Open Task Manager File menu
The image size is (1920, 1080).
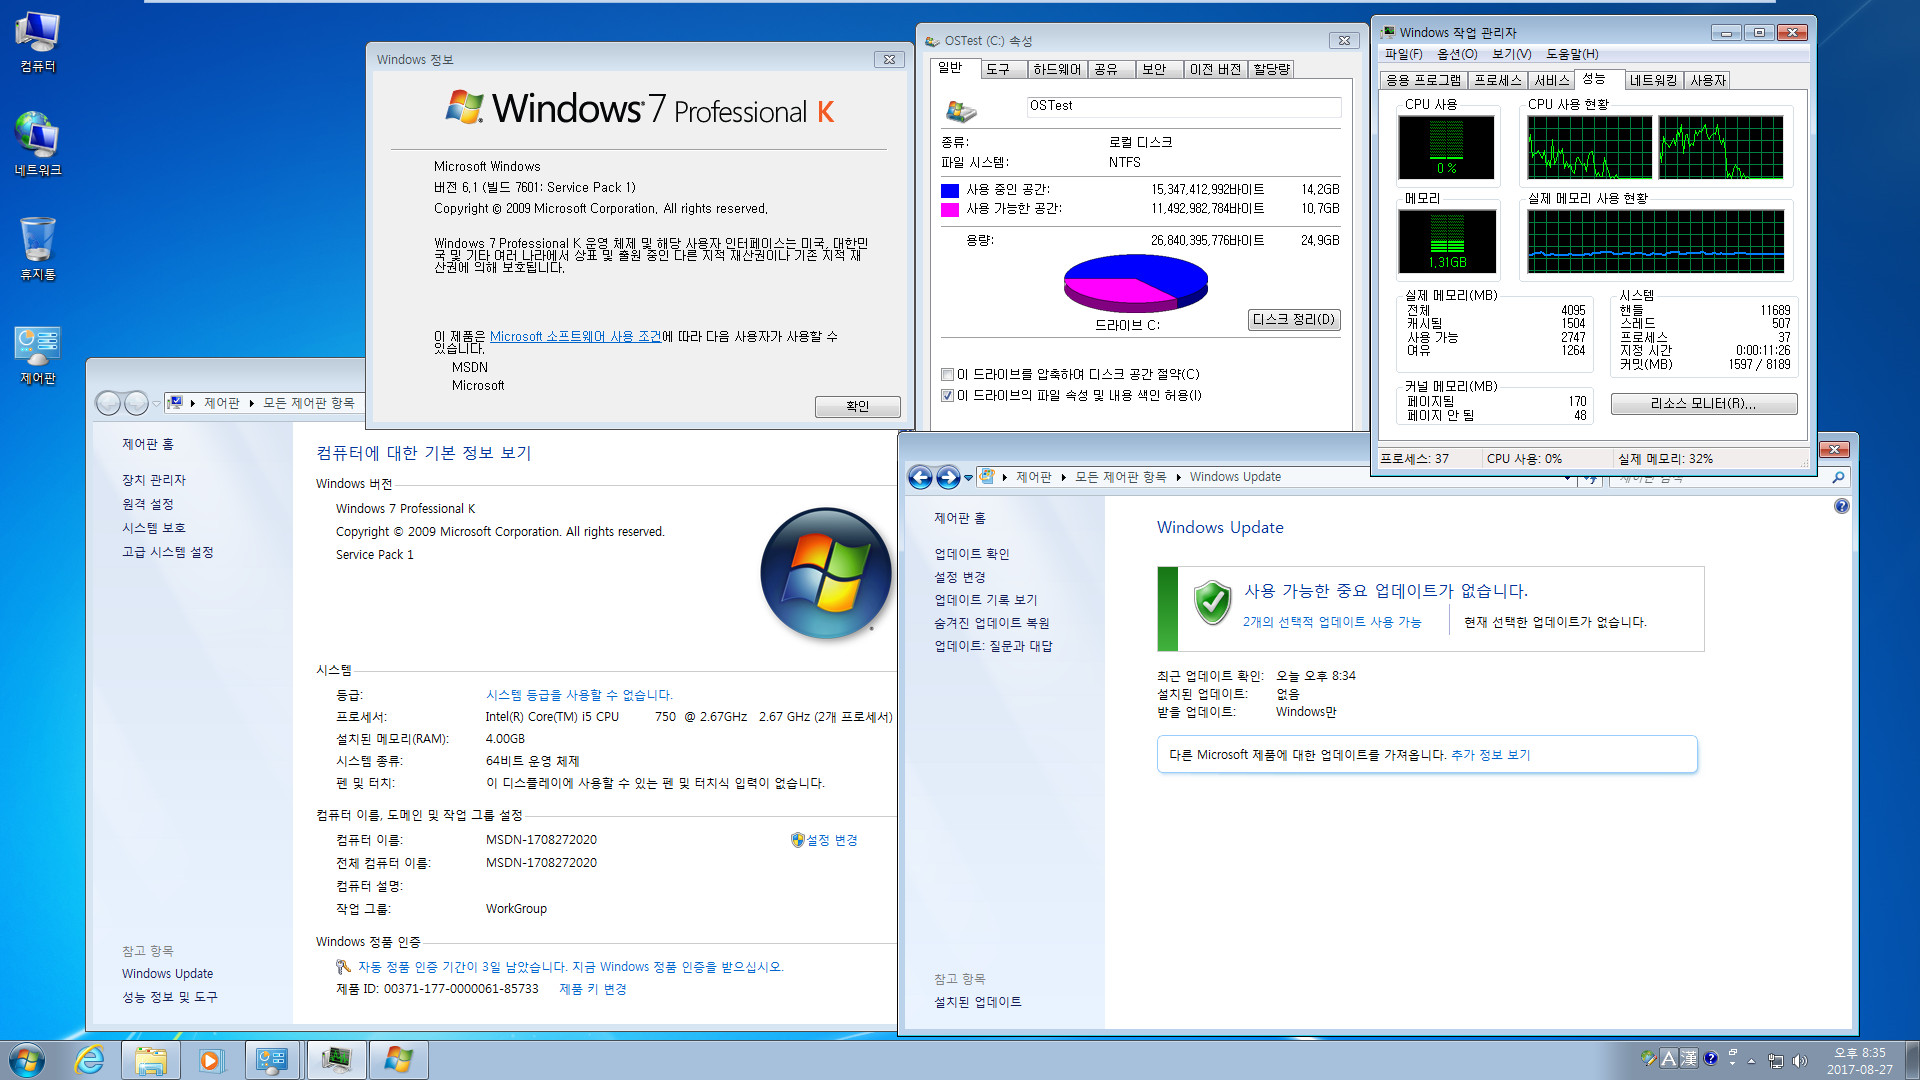point(1403,54)
